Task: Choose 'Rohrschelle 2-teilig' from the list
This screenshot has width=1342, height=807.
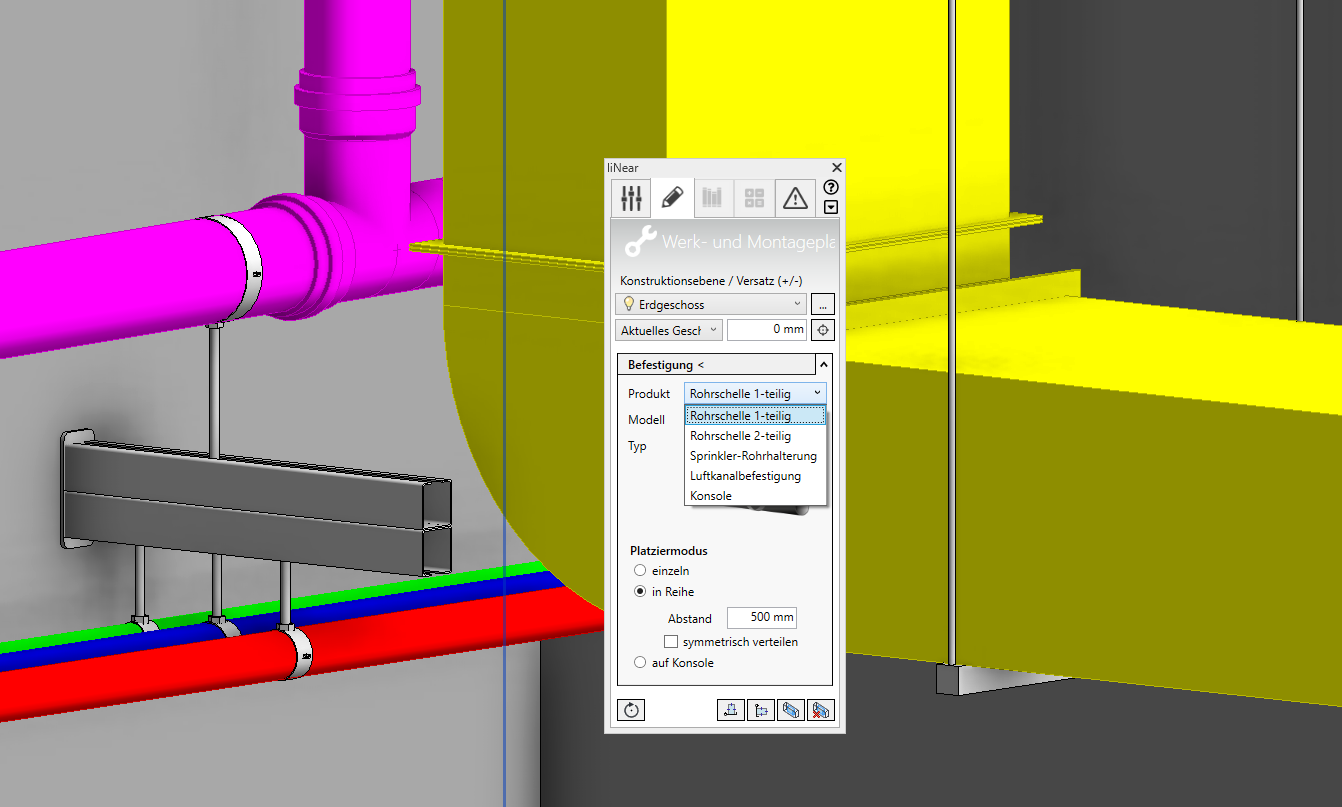Action: (x=740, y=436)
